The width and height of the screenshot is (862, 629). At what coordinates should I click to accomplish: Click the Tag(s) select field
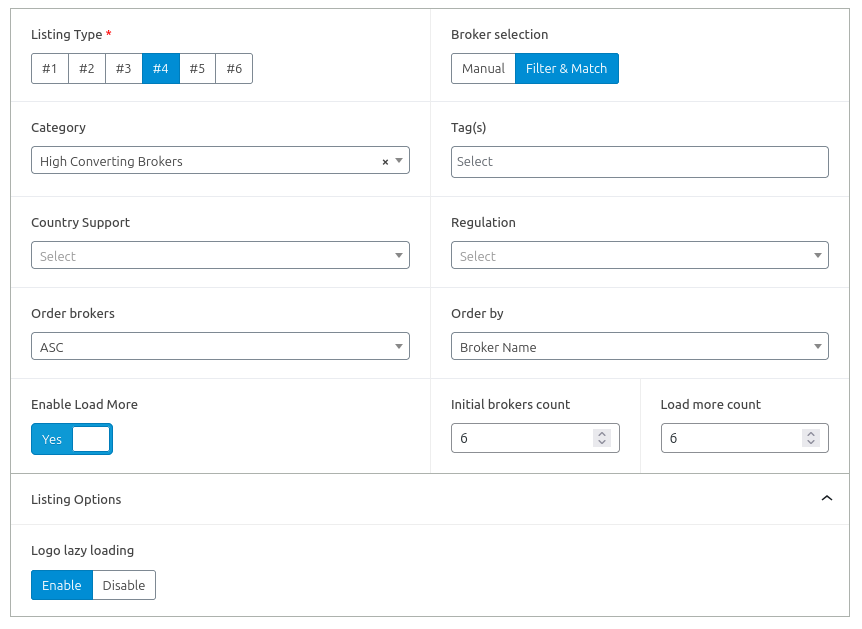[x=639, y=162]
